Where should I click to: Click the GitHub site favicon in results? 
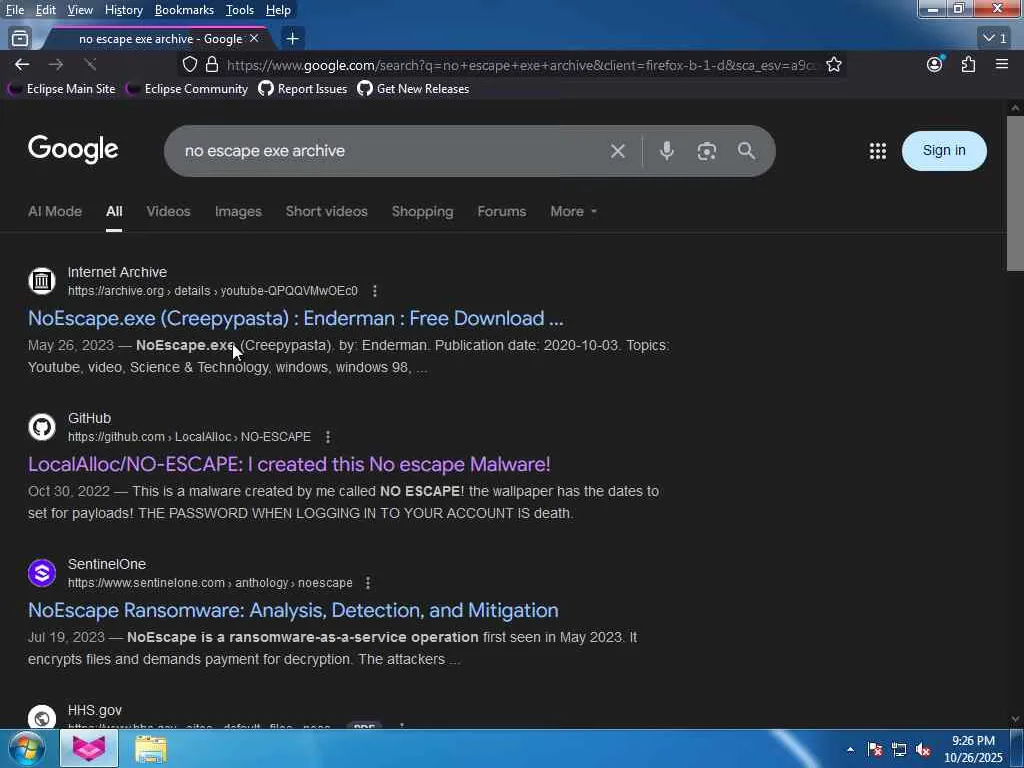(42, 427)
